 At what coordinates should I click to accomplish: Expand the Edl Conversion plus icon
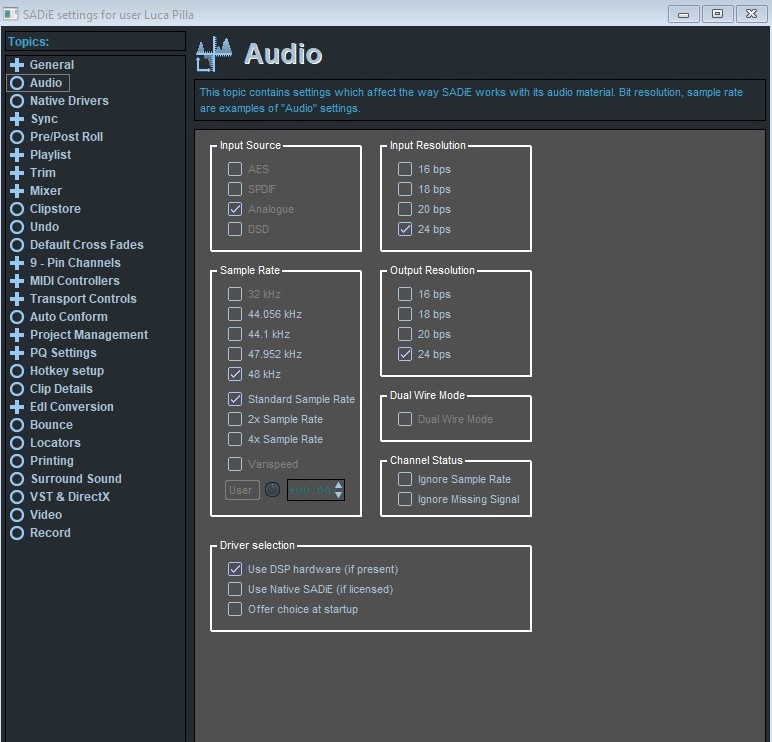tap(17, 407)
